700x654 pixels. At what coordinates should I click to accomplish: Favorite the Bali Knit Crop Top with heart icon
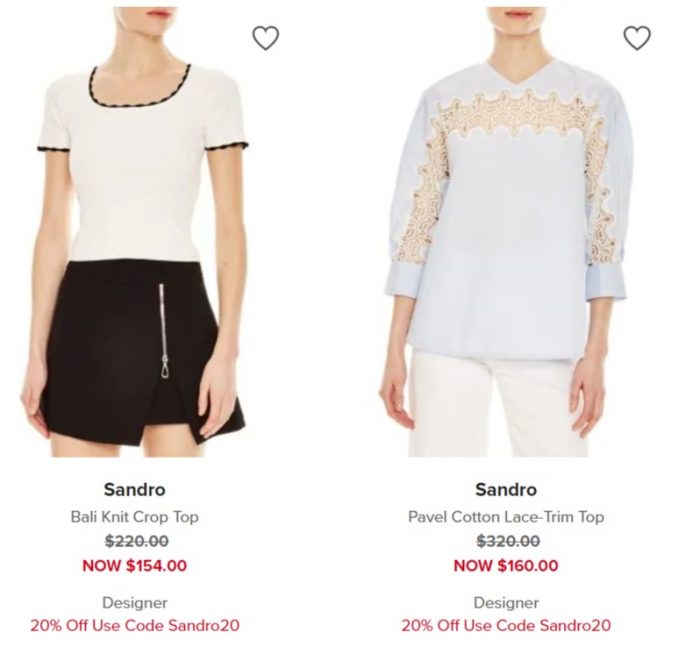click(266, 38)
